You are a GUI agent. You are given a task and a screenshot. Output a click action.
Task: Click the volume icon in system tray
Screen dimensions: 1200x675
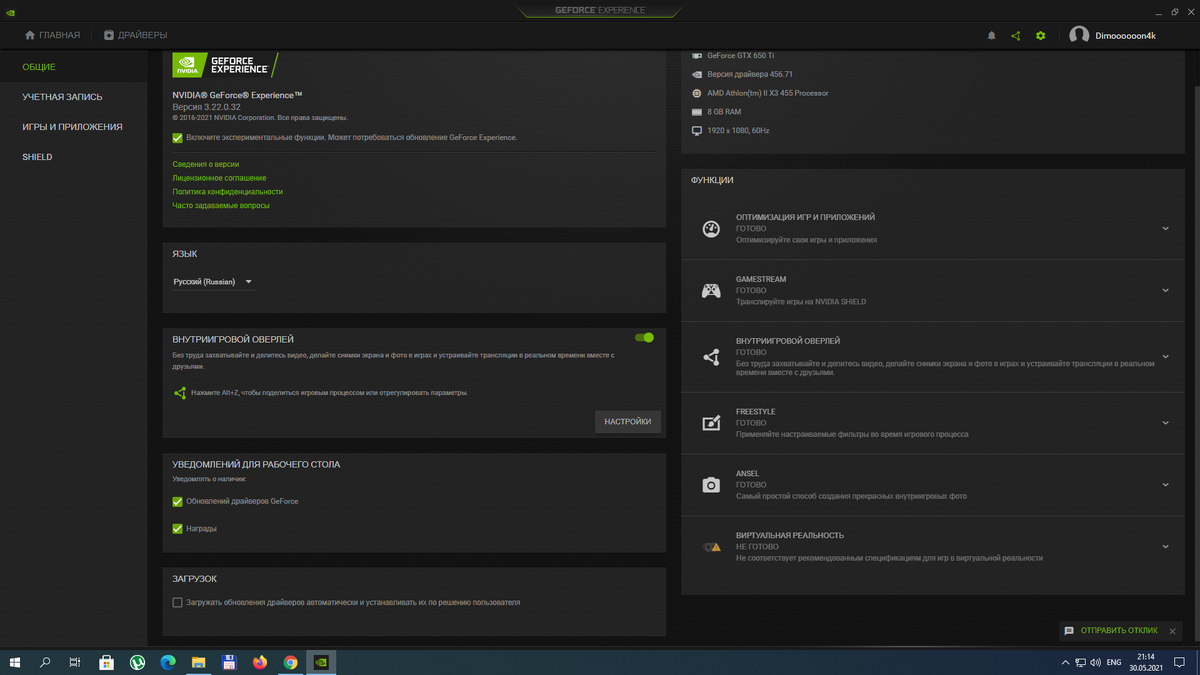pyautogui.click(x=1097, y=662)
